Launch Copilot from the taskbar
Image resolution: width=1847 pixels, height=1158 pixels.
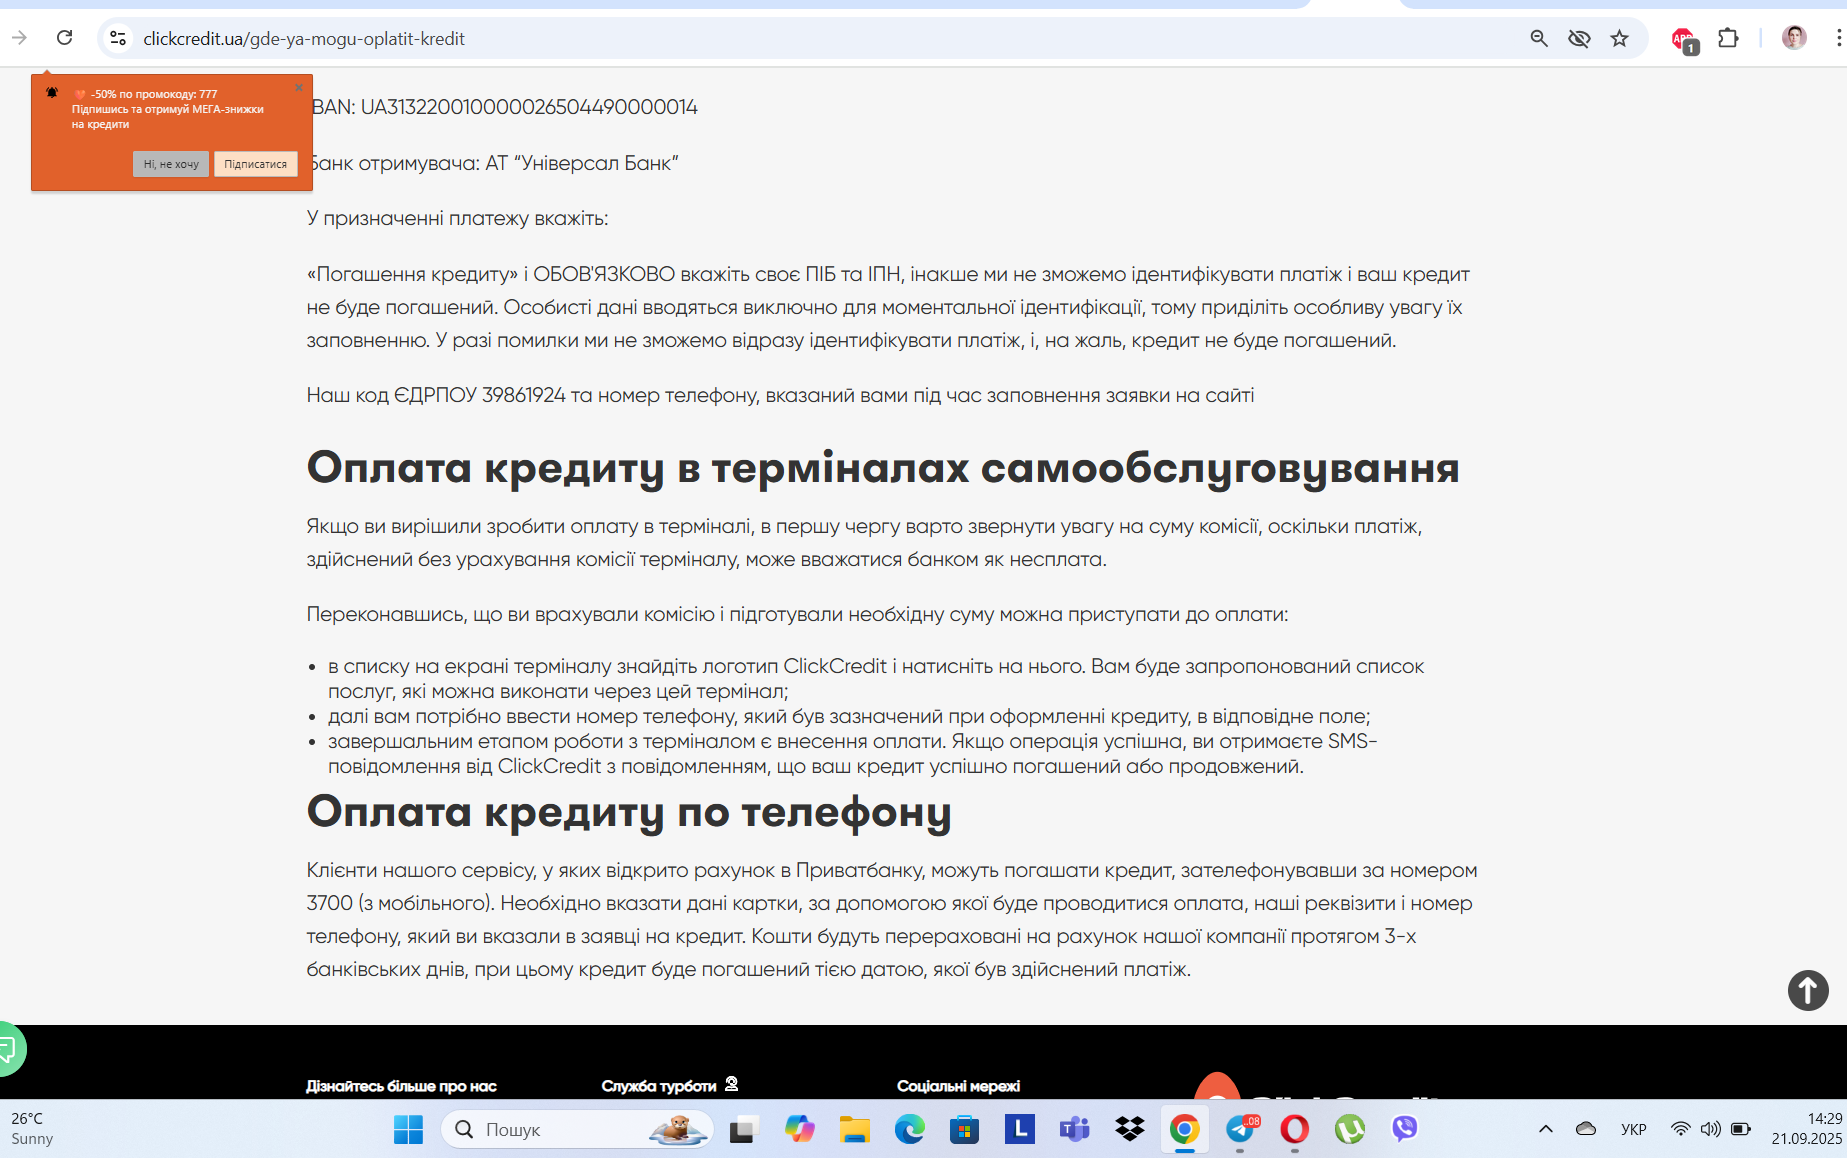tap(799, 1130)
